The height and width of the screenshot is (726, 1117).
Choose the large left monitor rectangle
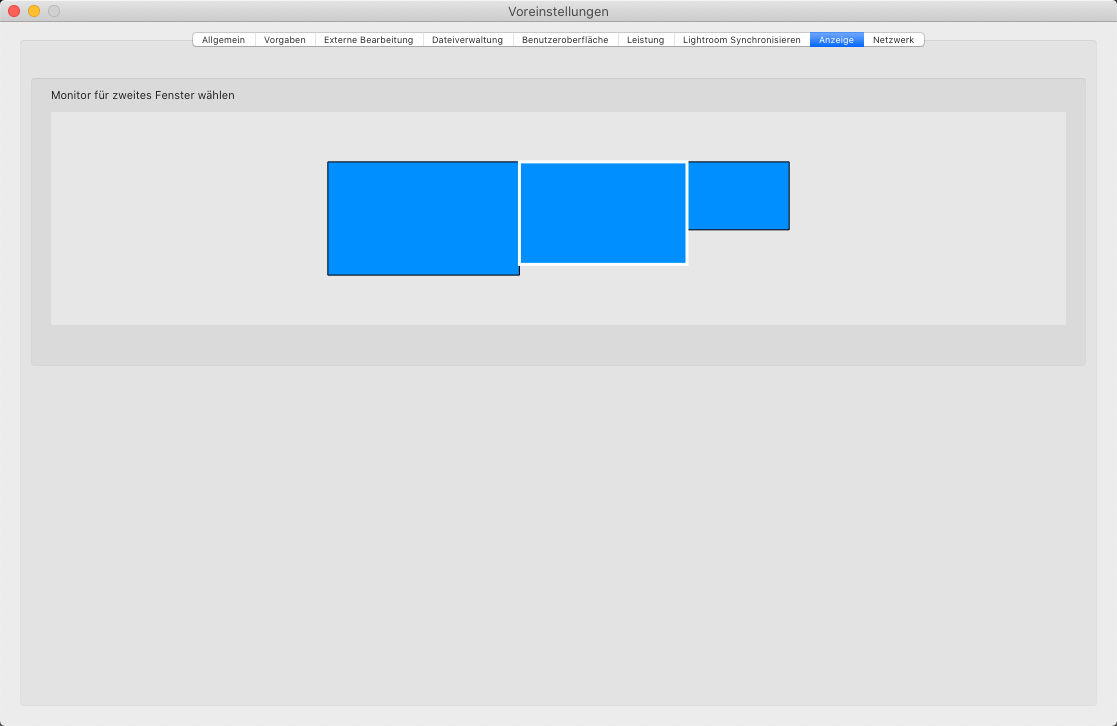tap(423, 218)
